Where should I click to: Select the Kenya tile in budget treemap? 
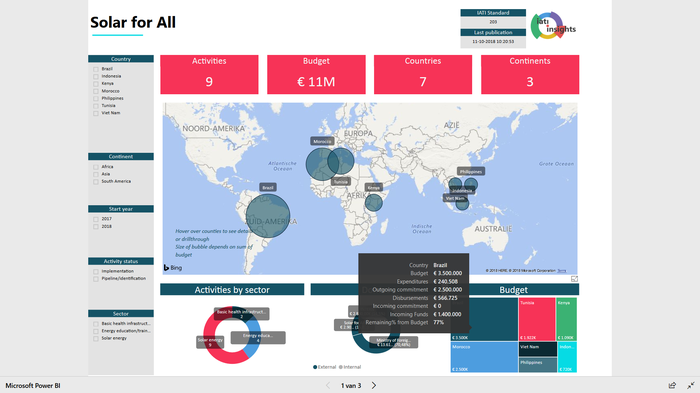tap(566, 319)
